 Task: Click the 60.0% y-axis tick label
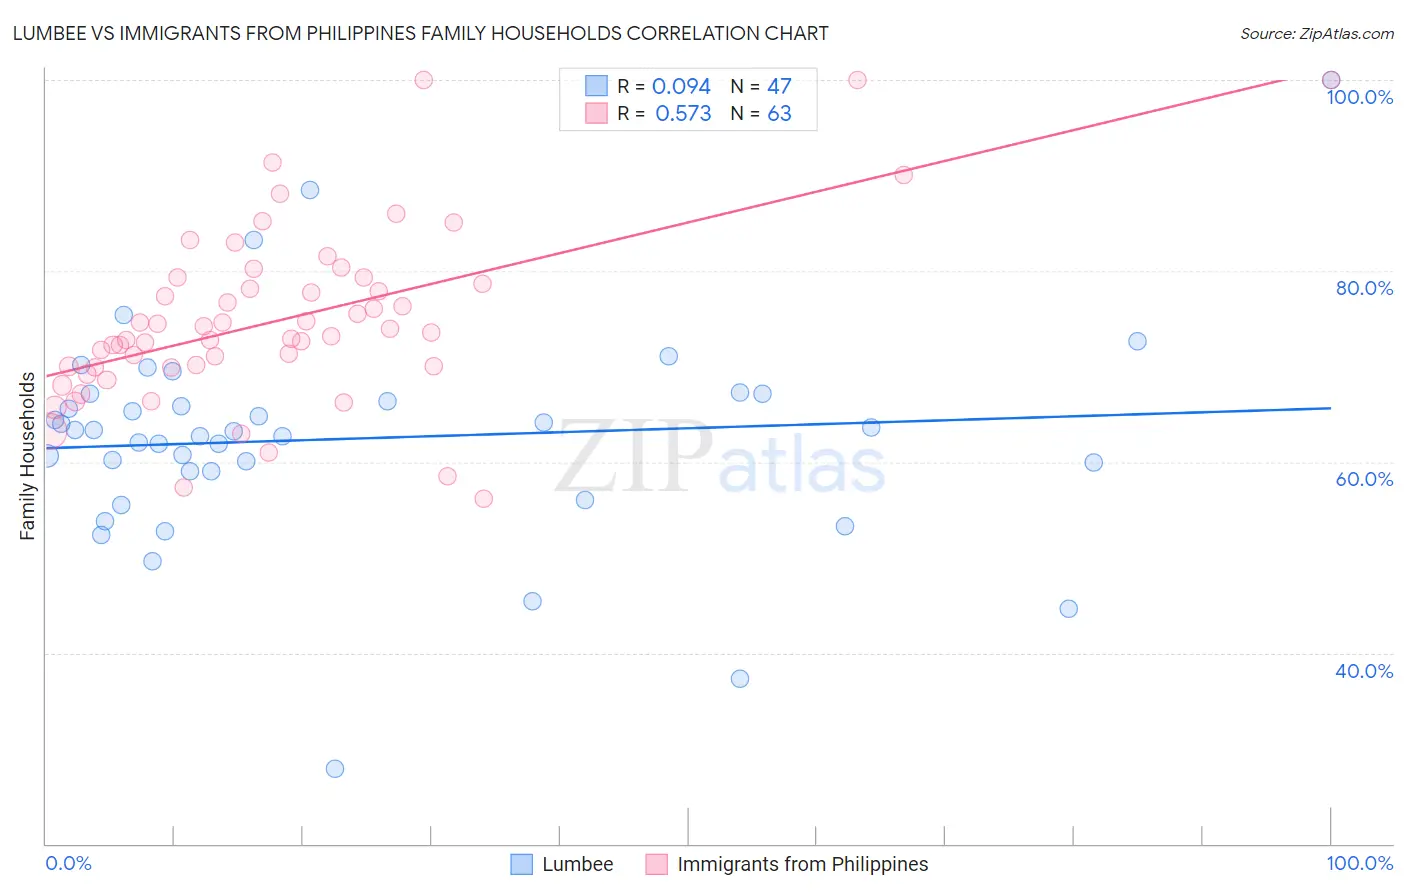tap(1364, 479)
